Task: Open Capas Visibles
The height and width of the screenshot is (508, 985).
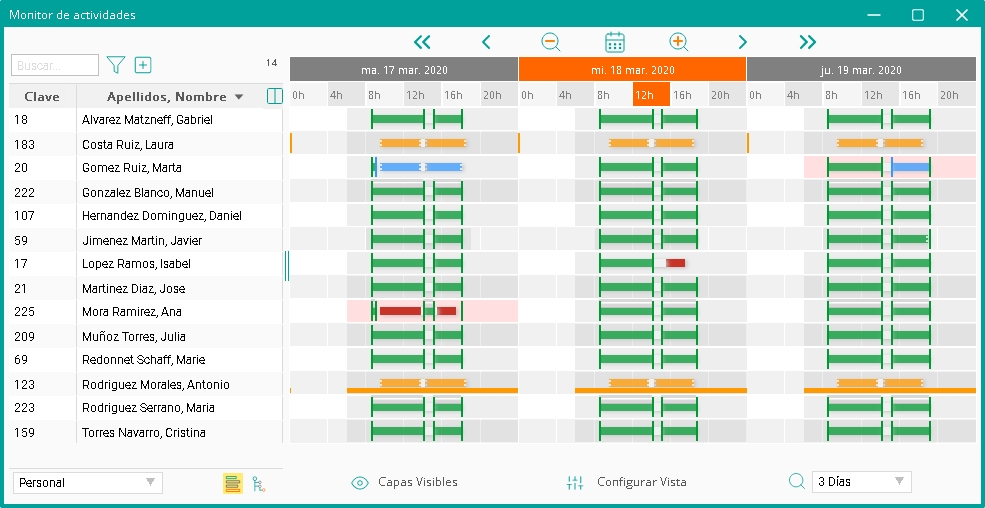Action: pyautogui.click(x=405, y=482)
